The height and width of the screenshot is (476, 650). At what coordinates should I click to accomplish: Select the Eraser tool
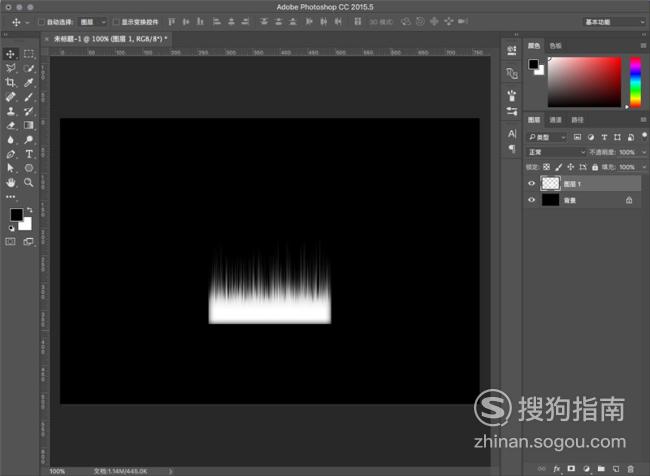click(11, 125)
